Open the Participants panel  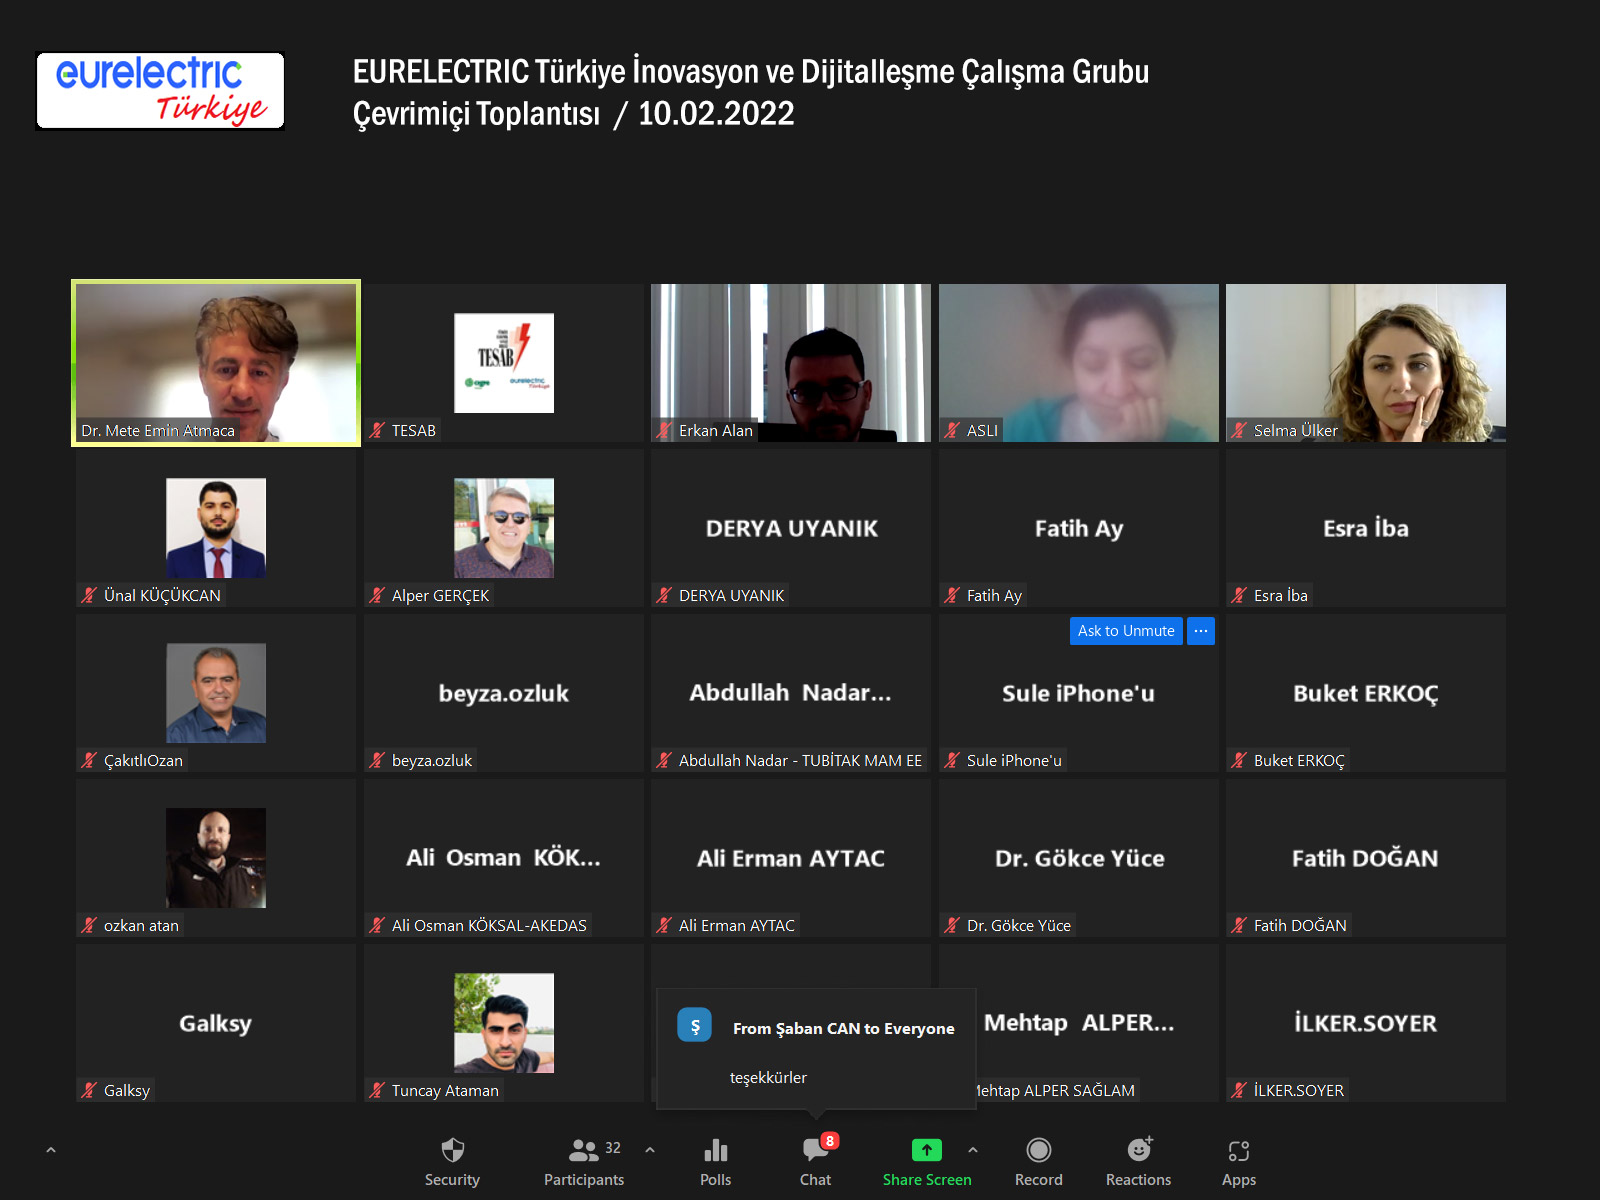point(584,1151)
